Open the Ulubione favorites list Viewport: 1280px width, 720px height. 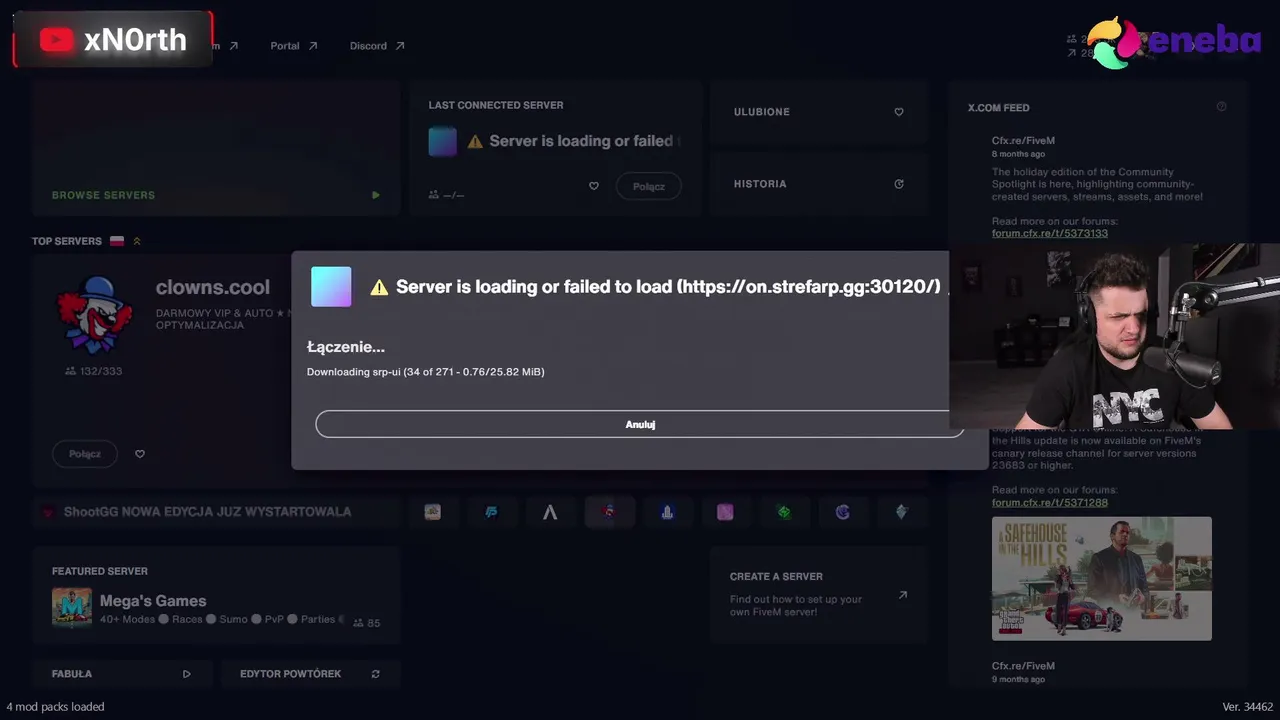click(819, 112)
